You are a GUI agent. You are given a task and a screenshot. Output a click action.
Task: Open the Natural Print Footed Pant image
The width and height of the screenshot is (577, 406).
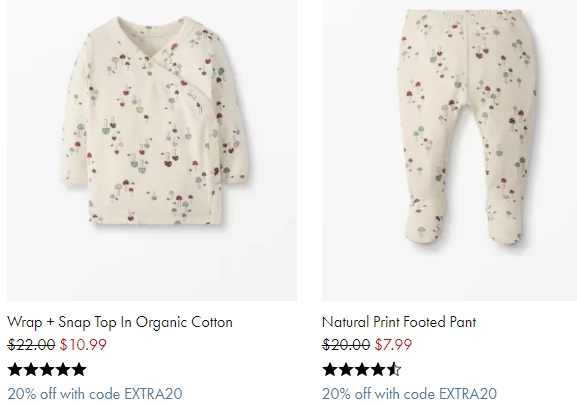point(449,150)
